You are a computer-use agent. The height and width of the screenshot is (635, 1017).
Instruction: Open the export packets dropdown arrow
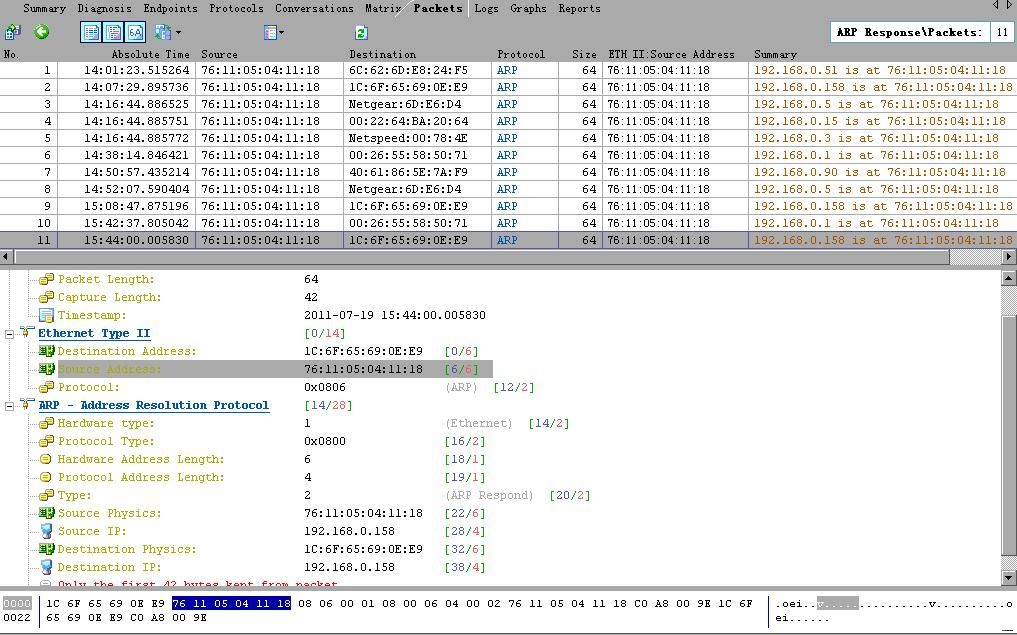point(178,33)
